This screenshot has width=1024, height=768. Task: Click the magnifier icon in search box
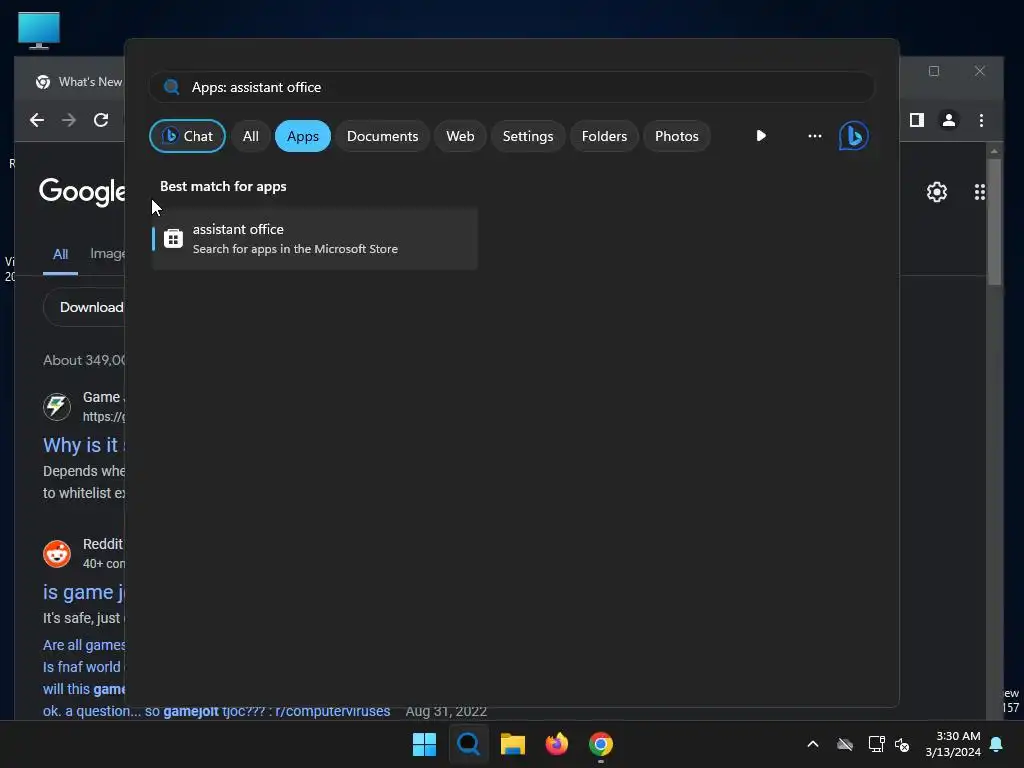pos(172,87)
